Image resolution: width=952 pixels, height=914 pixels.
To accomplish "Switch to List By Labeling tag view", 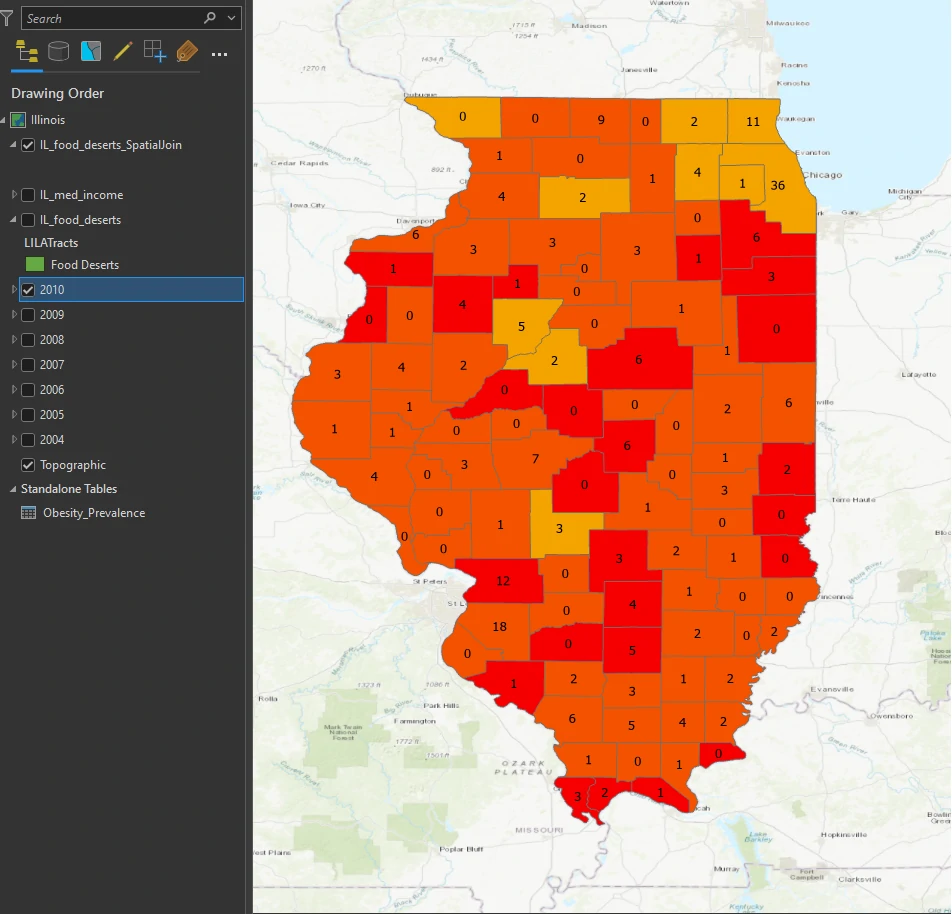I will 187,52.
